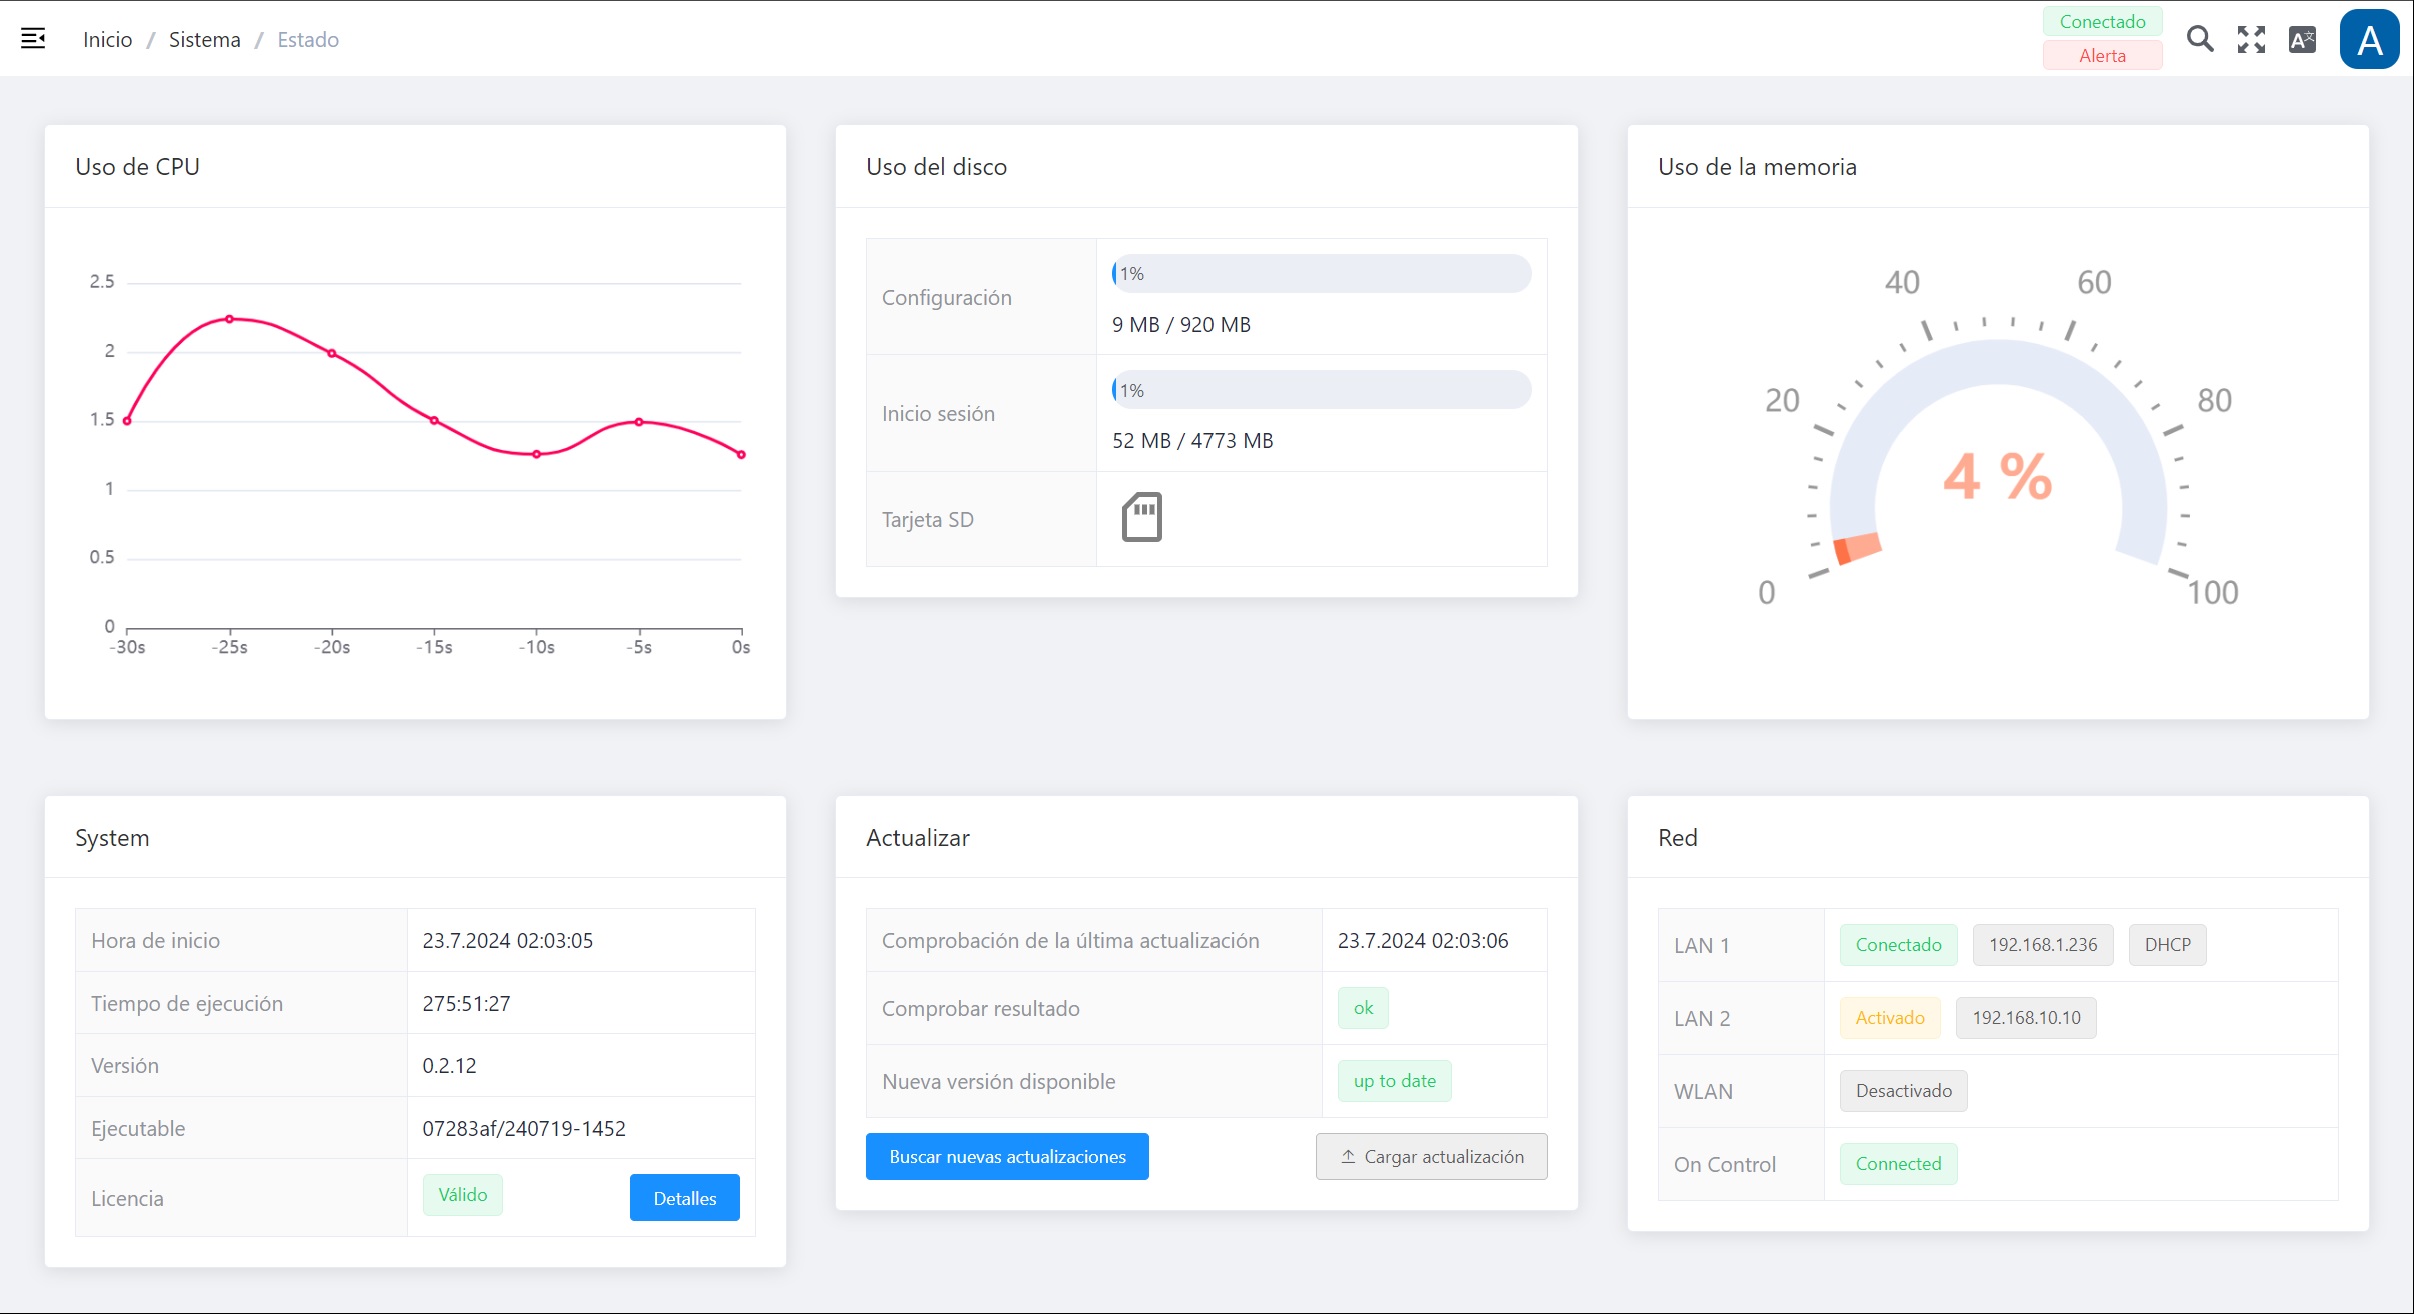The height and width of the screenshot is (1314, 2414).
Task: Click the Inicio sesión disk usage bar
Action: tap(1321, 390)
